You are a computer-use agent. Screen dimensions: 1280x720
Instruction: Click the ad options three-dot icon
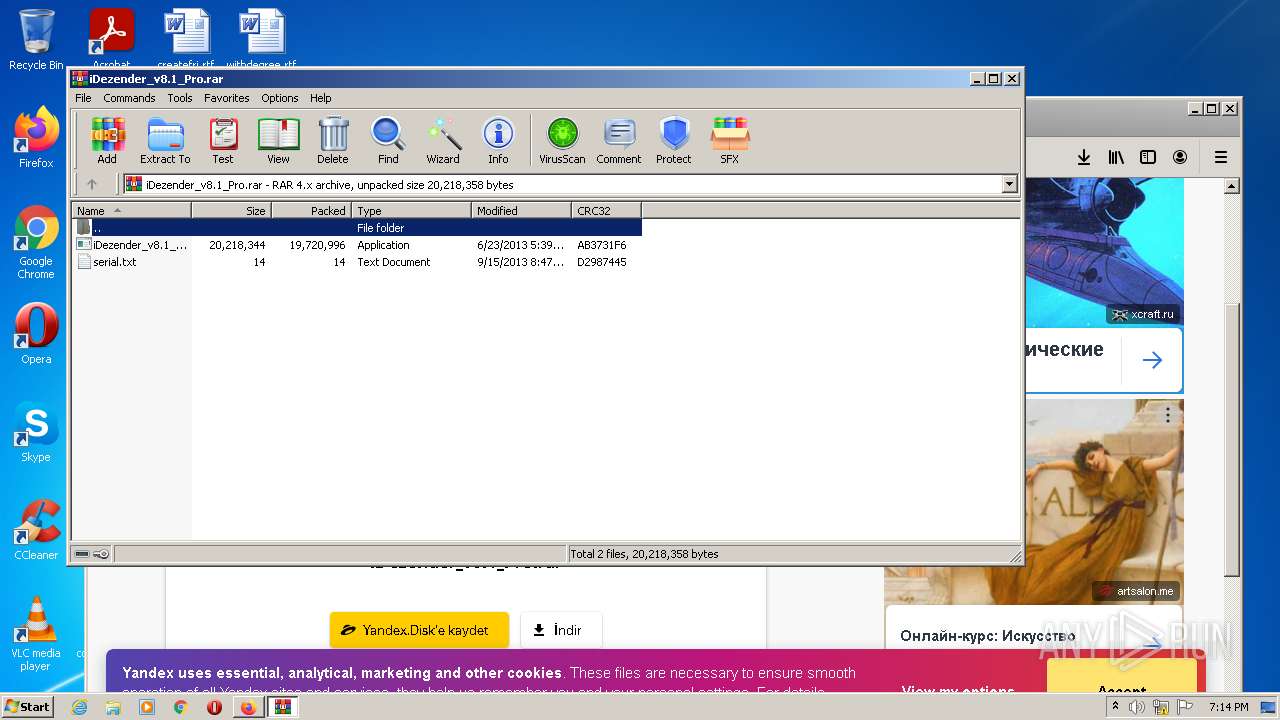coord(1167,415)
